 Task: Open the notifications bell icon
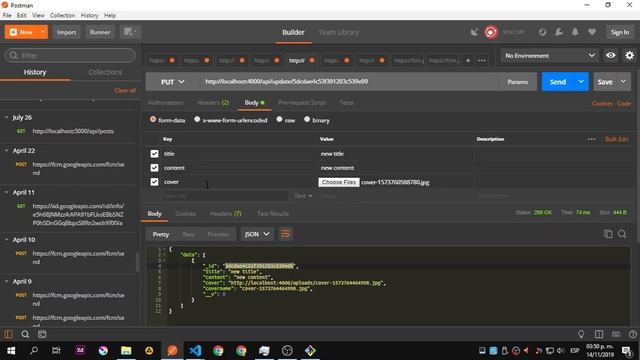pyautogui.click(x=575, y=32)
